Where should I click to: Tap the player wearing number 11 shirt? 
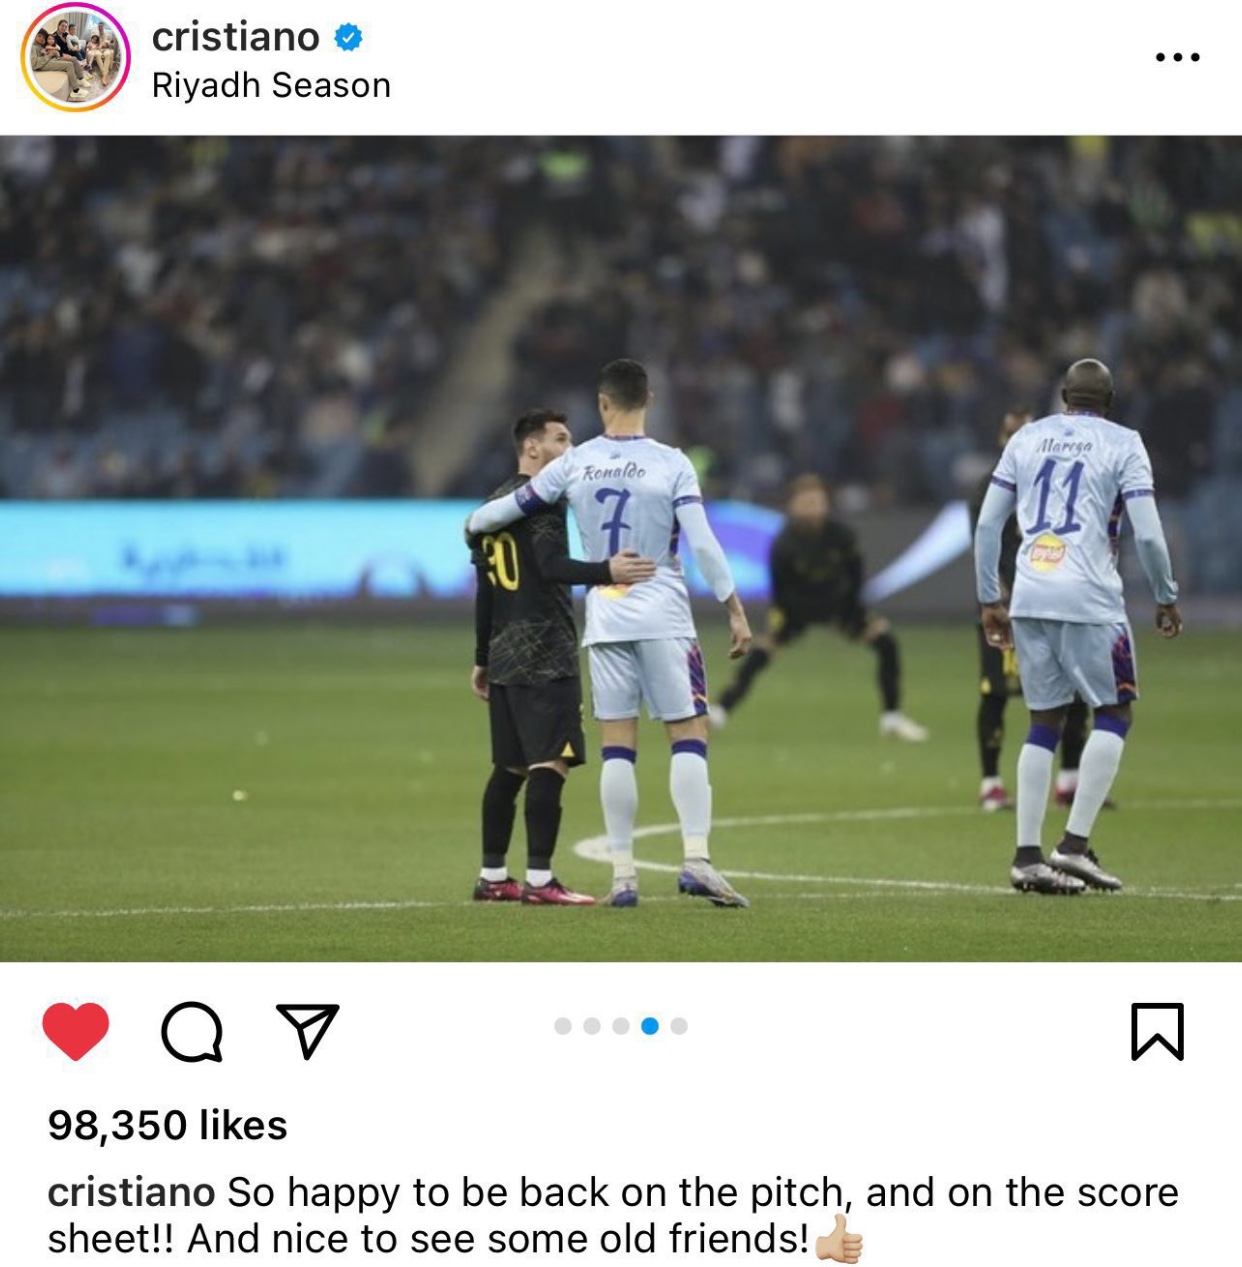pyautogui.click(x=1075, y=625)
